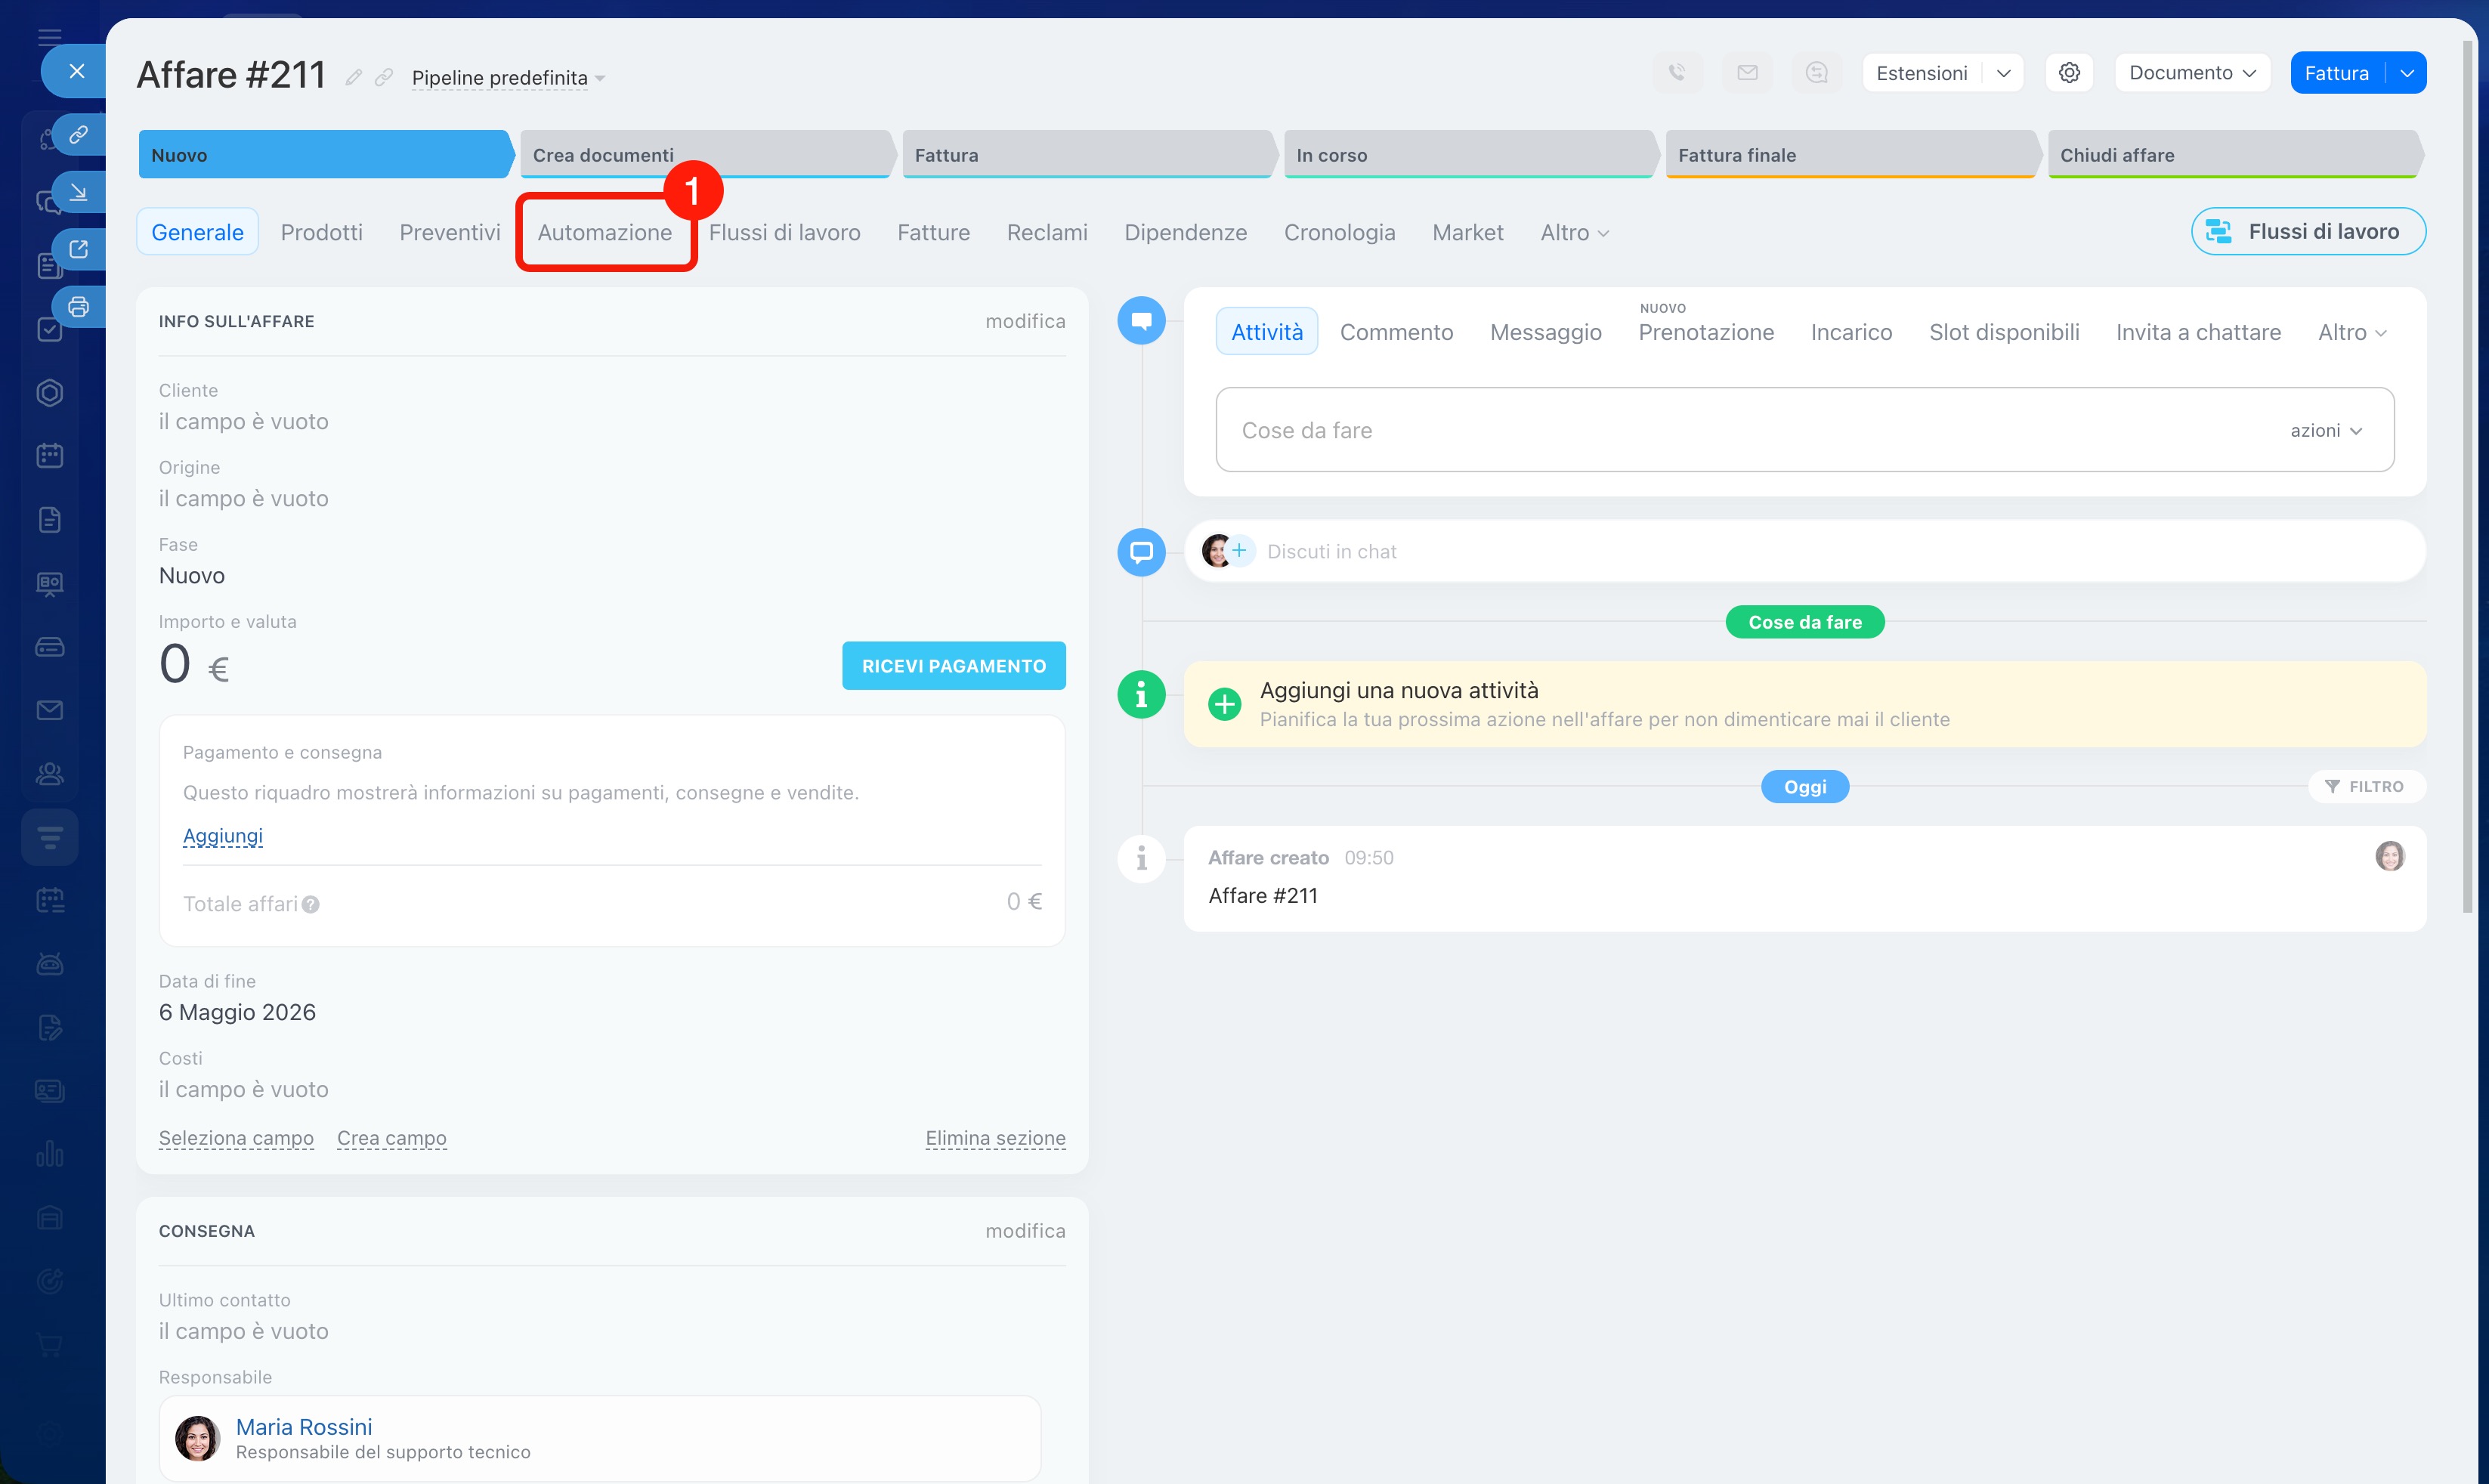Image resolution: width=2489 pixels, height=1484 pixels.
Task: Expand the azioni dropdown in Cose da fare
Action: [2326, 431]
